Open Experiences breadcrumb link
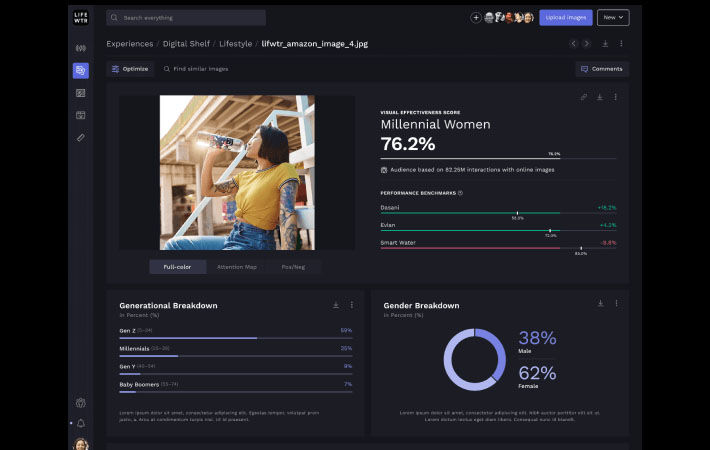 pos(130,44)
